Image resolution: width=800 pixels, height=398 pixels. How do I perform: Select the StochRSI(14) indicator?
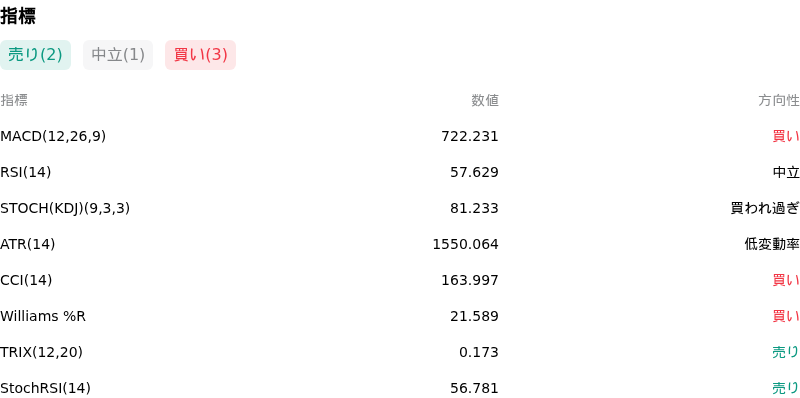pyautogui.click(x=45, y=388)
